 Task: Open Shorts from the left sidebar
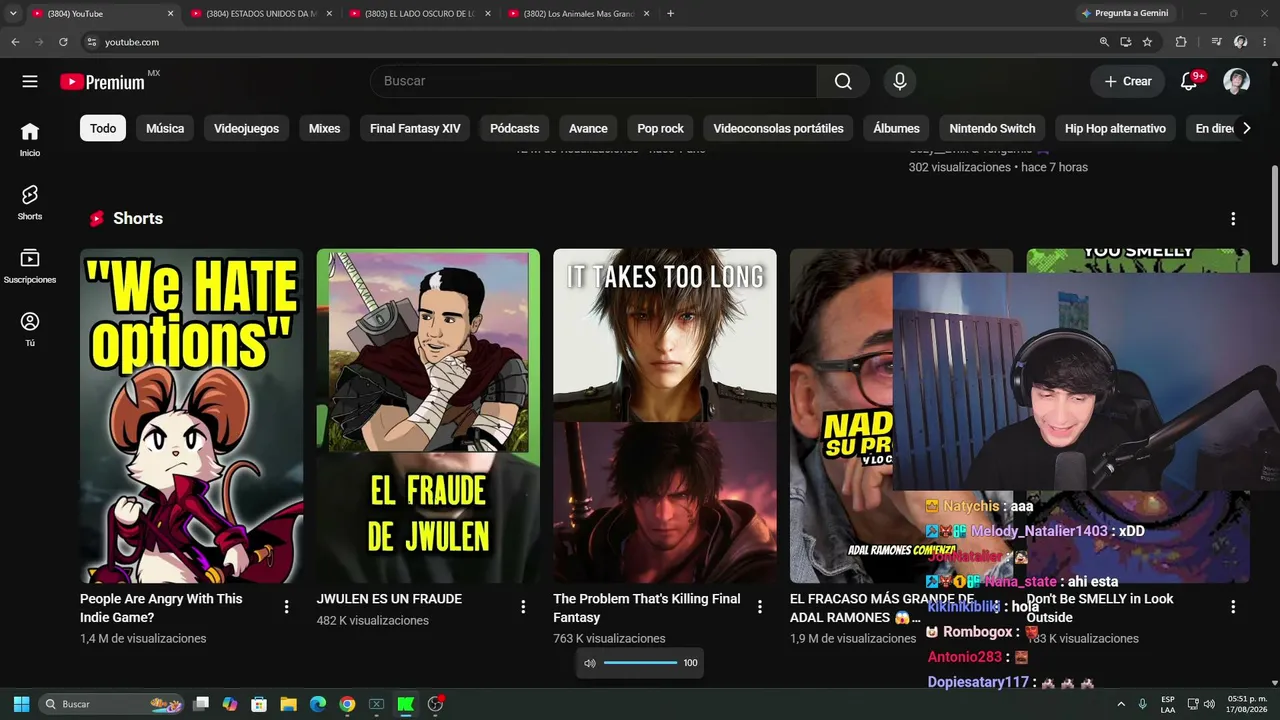point(30,203)
